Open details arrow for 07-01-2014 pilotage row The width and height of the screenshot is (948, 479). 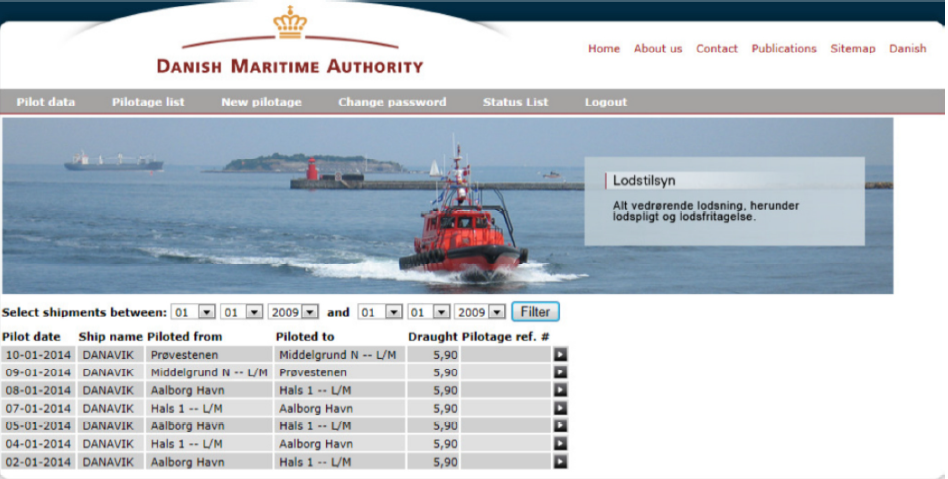(x=560, y=408)
